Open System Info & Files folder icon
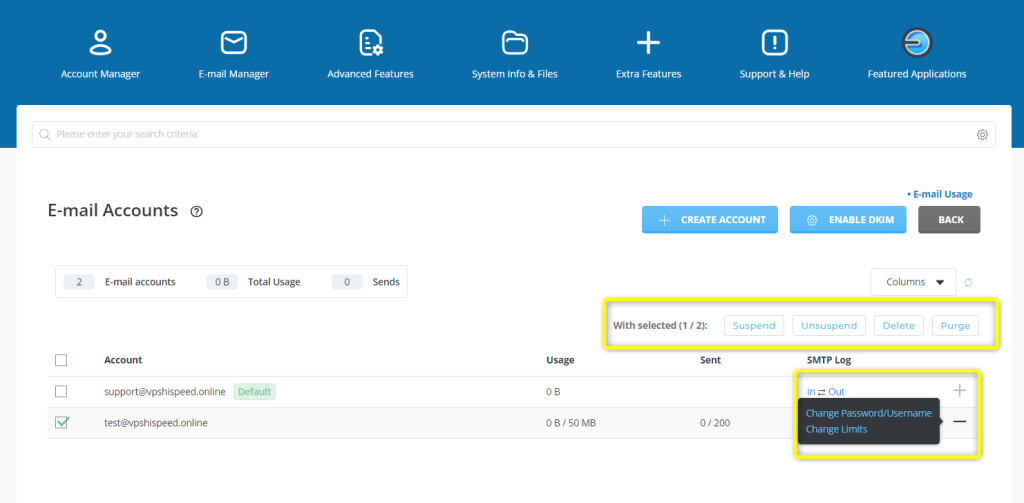Image resolution: width=1024 pixels, height=503 pixels. pyautogui.click(x=515, y=42)
